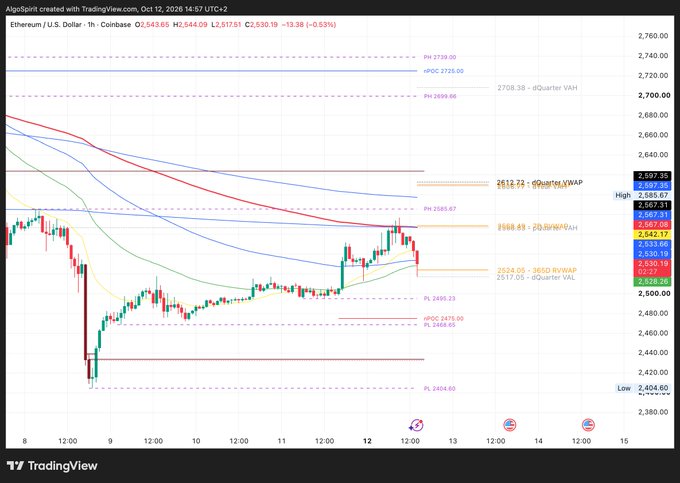
Task: Click the Ethereum / U.S. Dollar symbol title
Action: [46, 25]
